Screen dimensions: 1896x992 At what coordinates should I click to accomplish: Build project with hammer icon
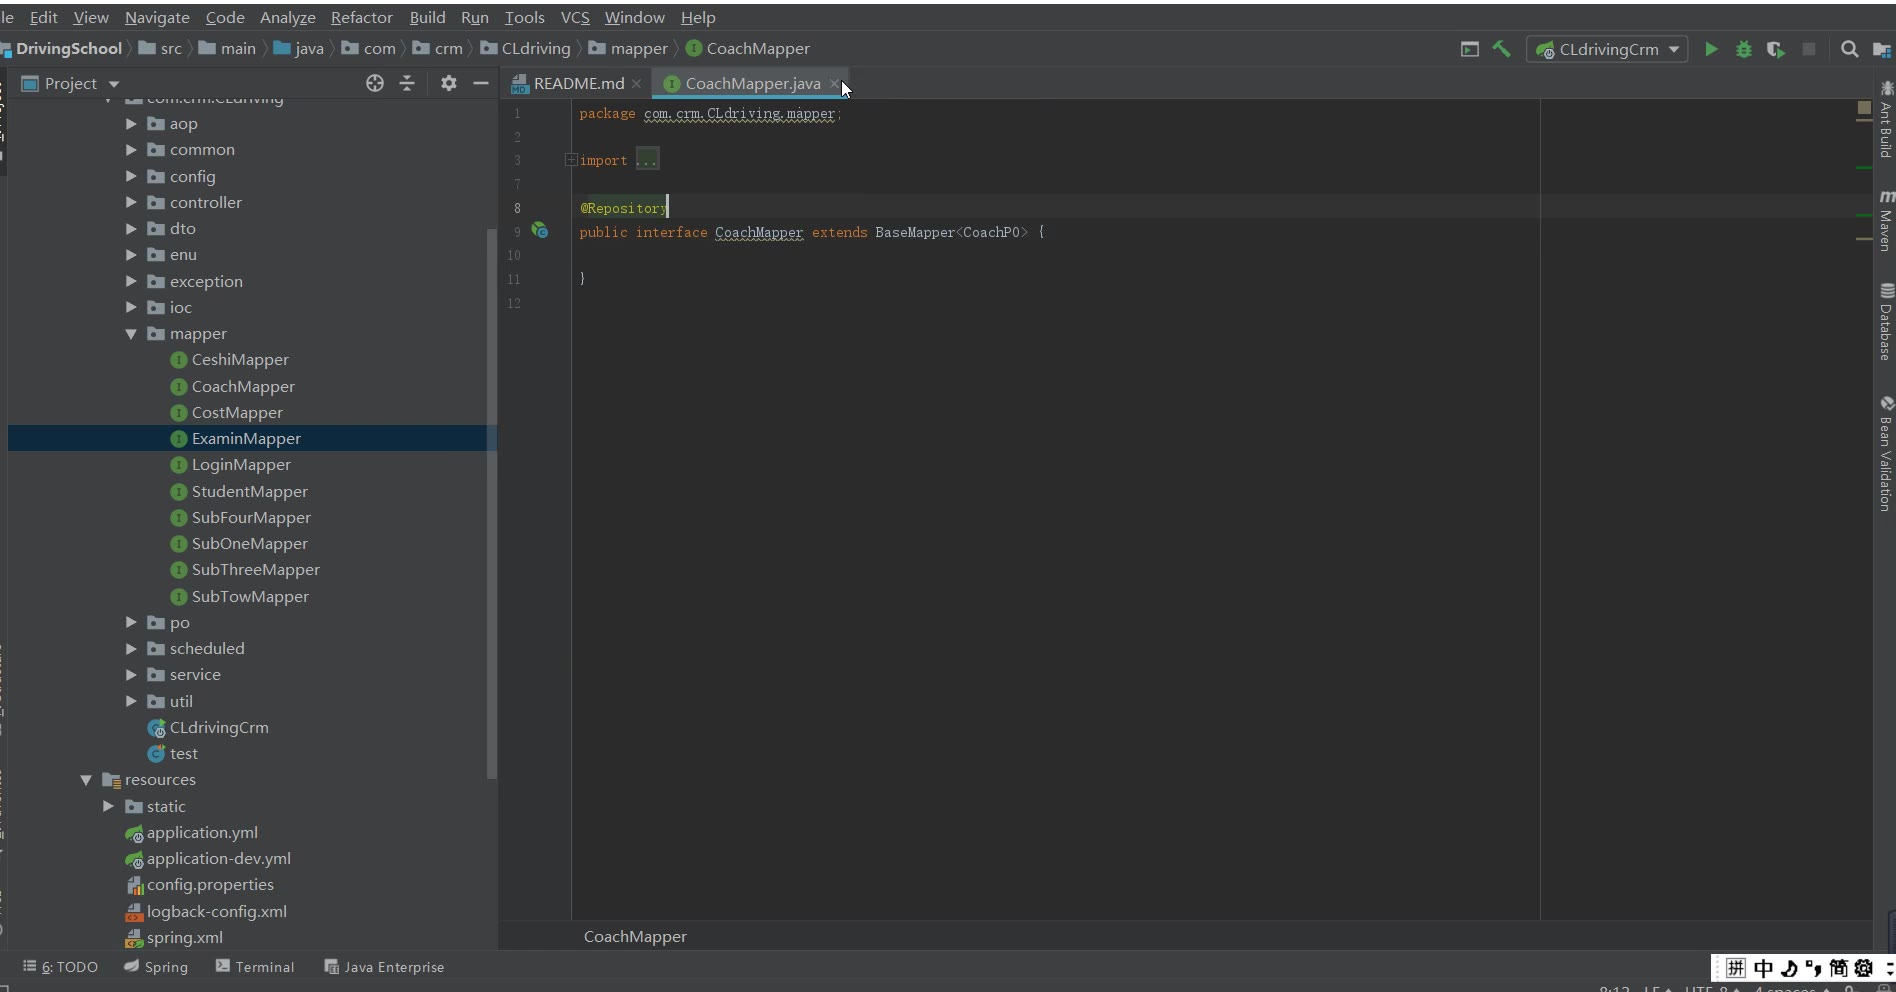click(1501, 49)
